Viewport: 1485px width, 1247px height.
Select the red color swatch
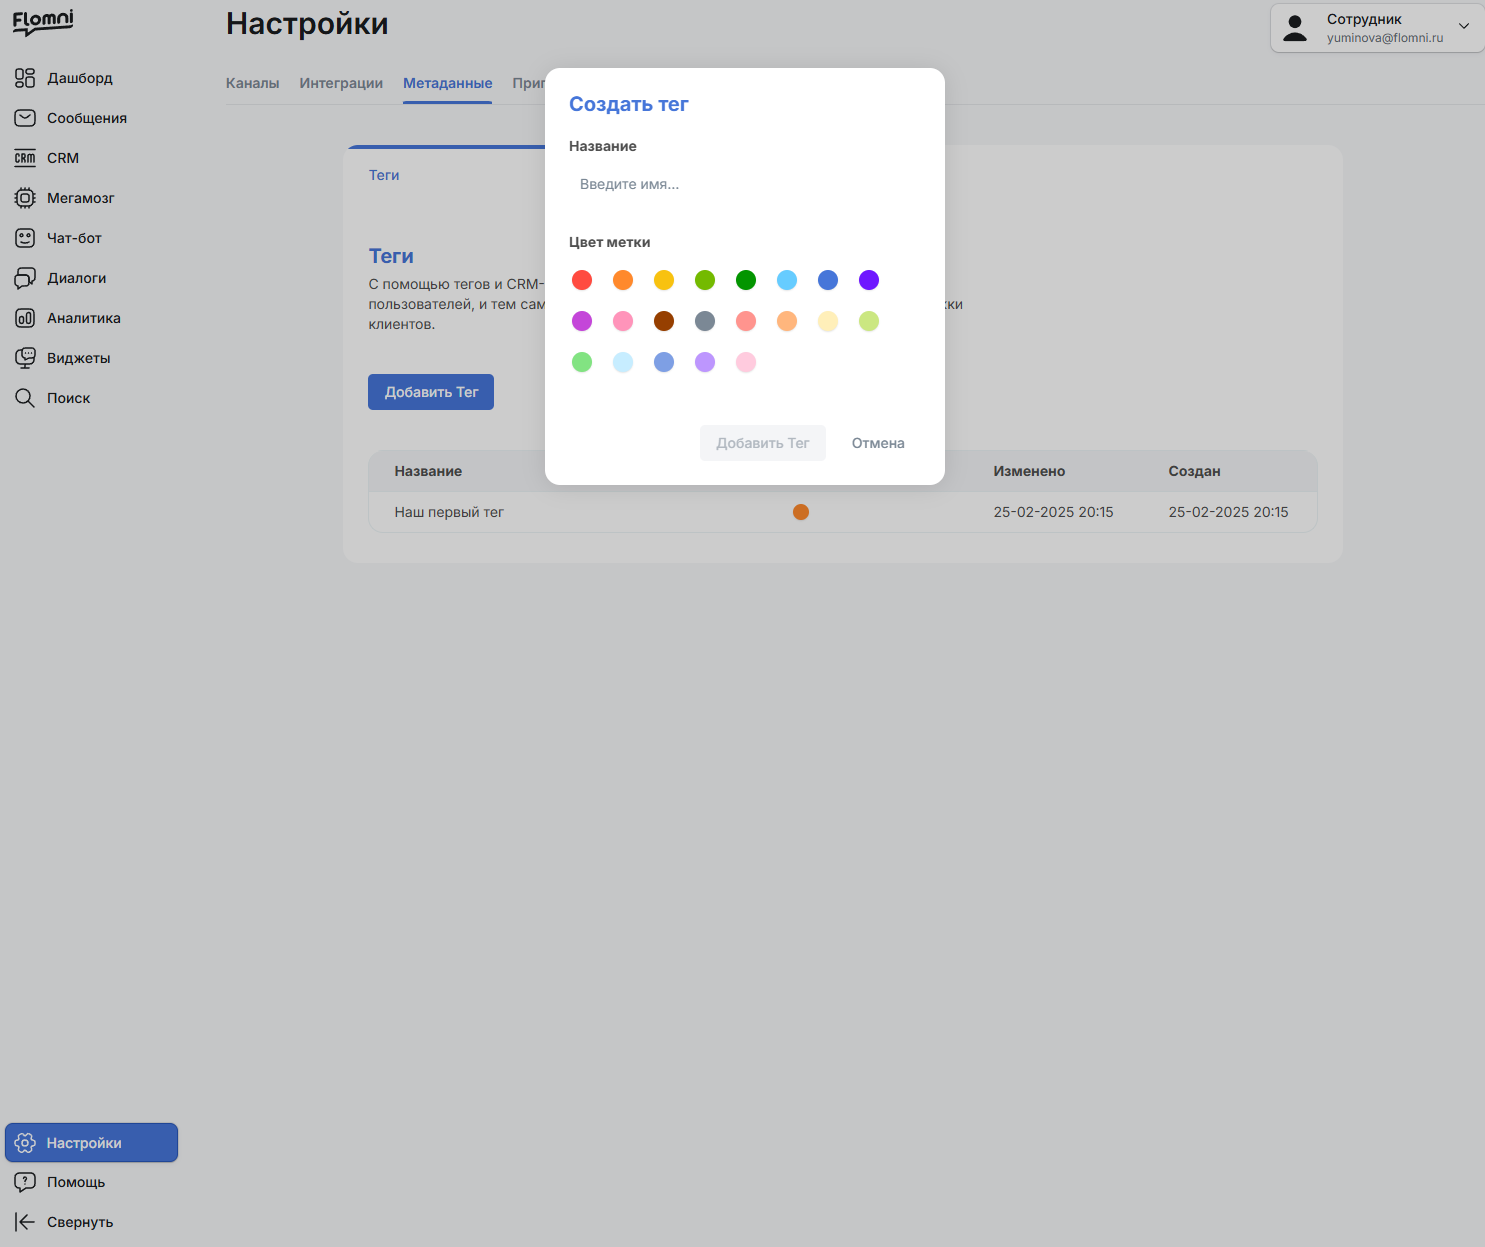[582, 280]
